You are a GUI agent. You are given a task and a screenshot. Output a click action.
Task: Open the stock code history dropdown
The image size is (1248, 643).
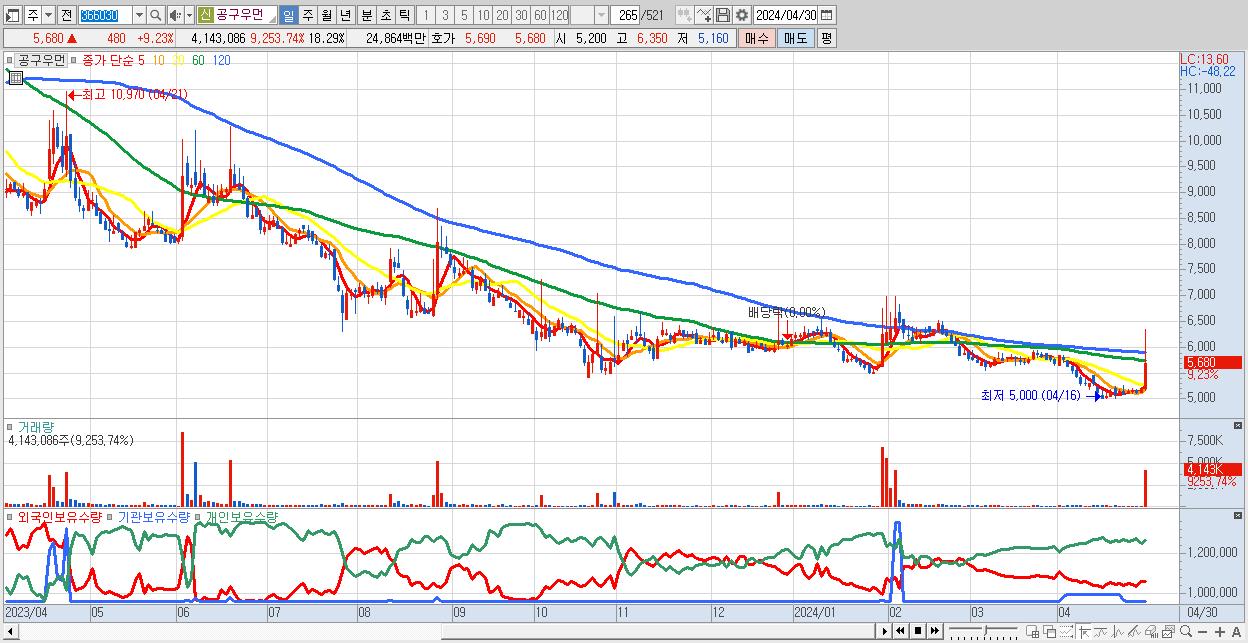click(139, 15)
